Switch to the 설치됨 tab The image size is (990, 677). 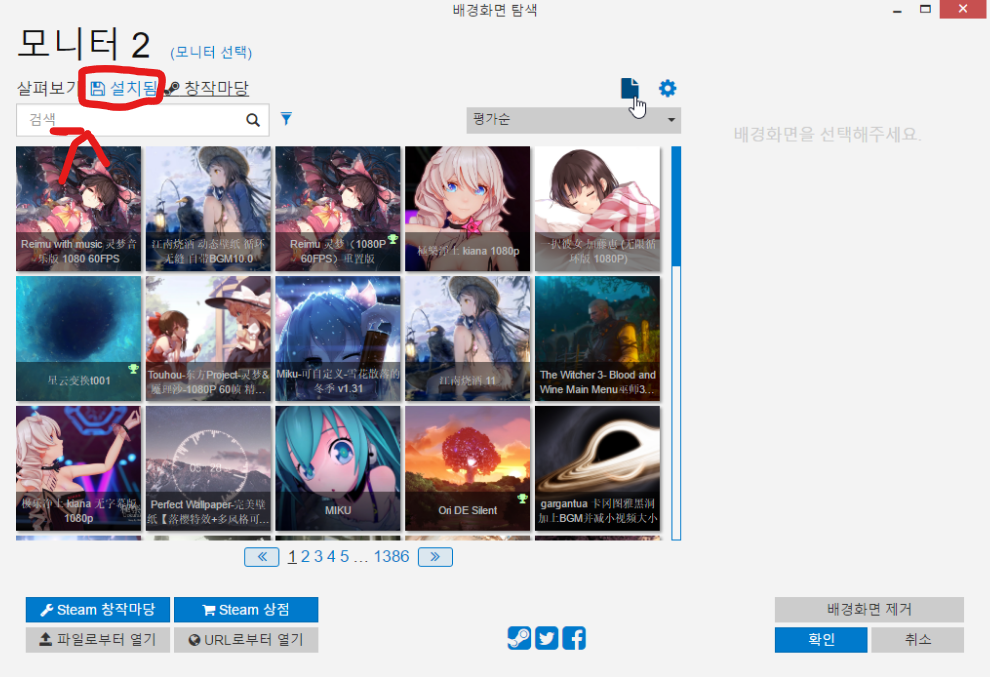click(124, 88)
